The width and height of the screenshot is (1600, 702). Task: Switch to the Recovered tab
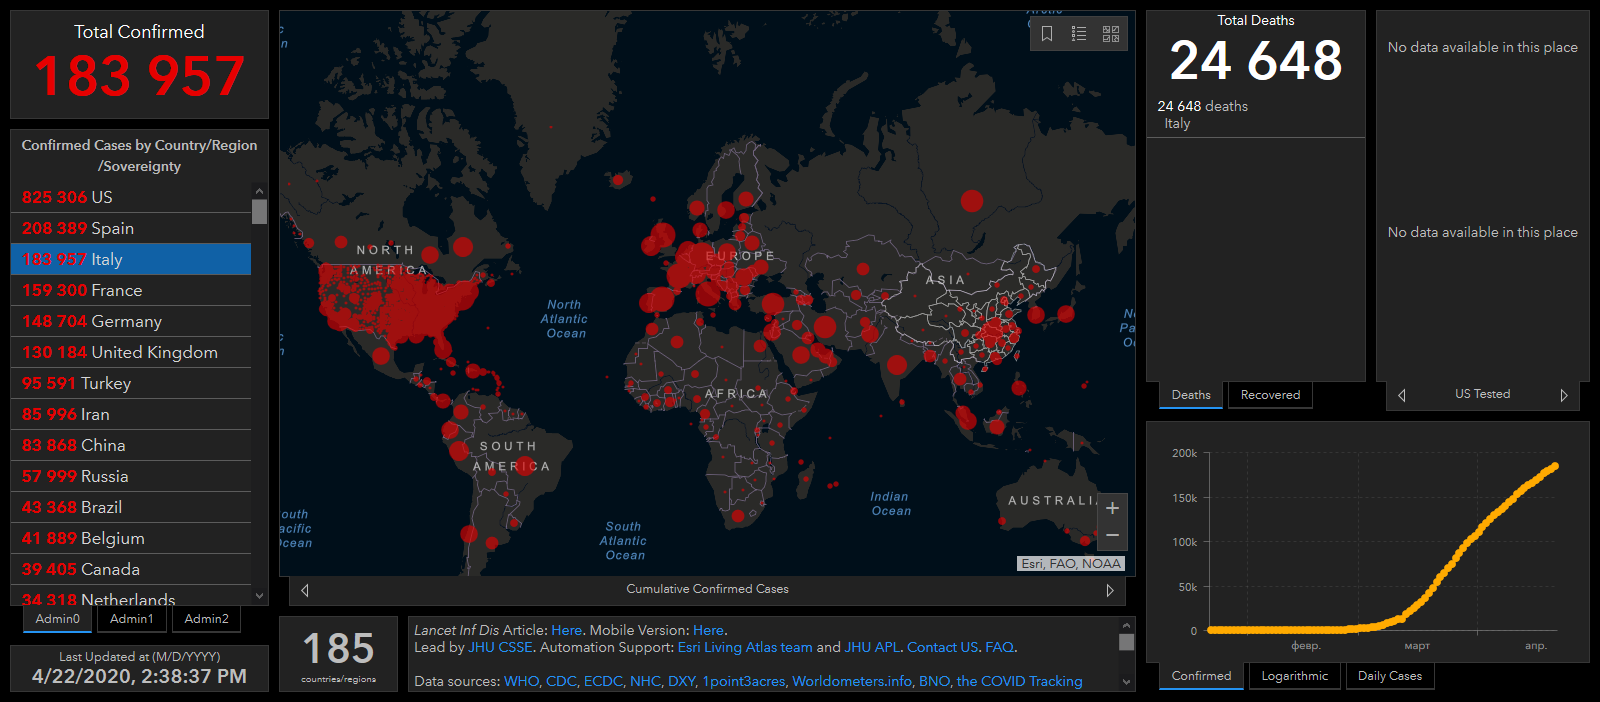[1270, 395]
